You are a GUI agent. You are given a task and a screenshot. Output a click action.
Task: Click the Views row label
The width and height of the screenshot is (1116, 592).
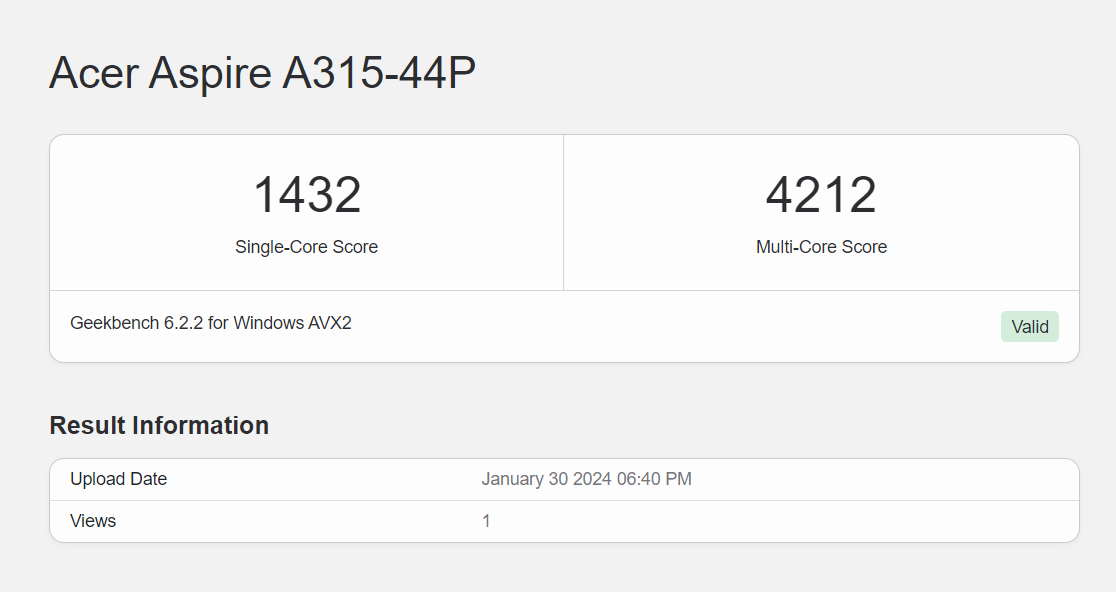click(x=93, y=521)
